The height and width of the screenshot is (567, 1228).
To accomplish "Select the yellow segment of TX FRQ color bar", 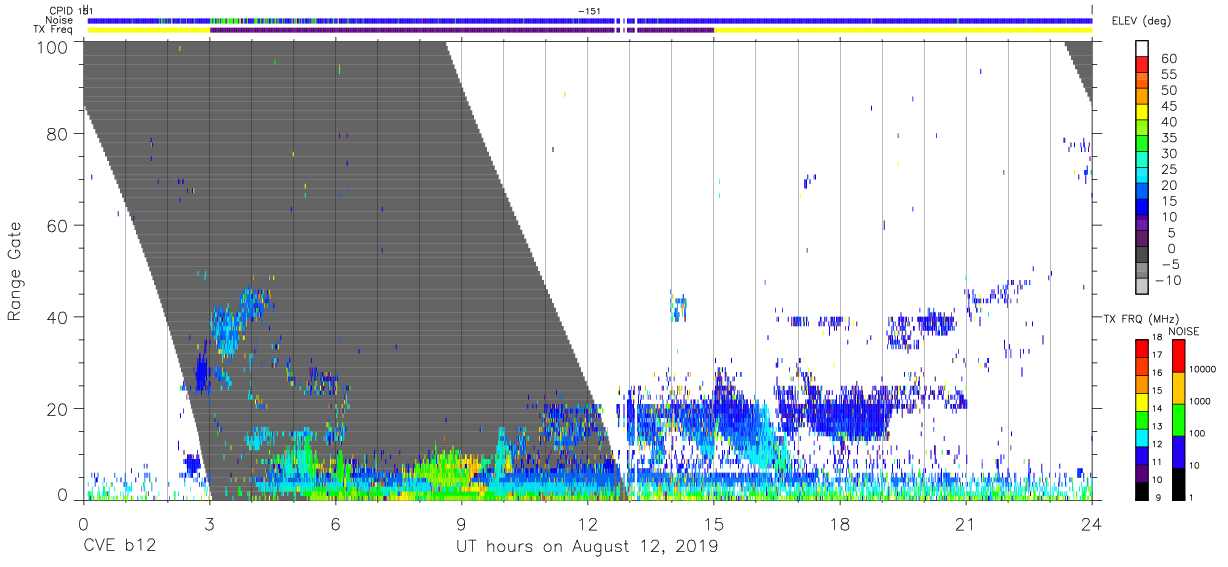I will point(1141,401).
